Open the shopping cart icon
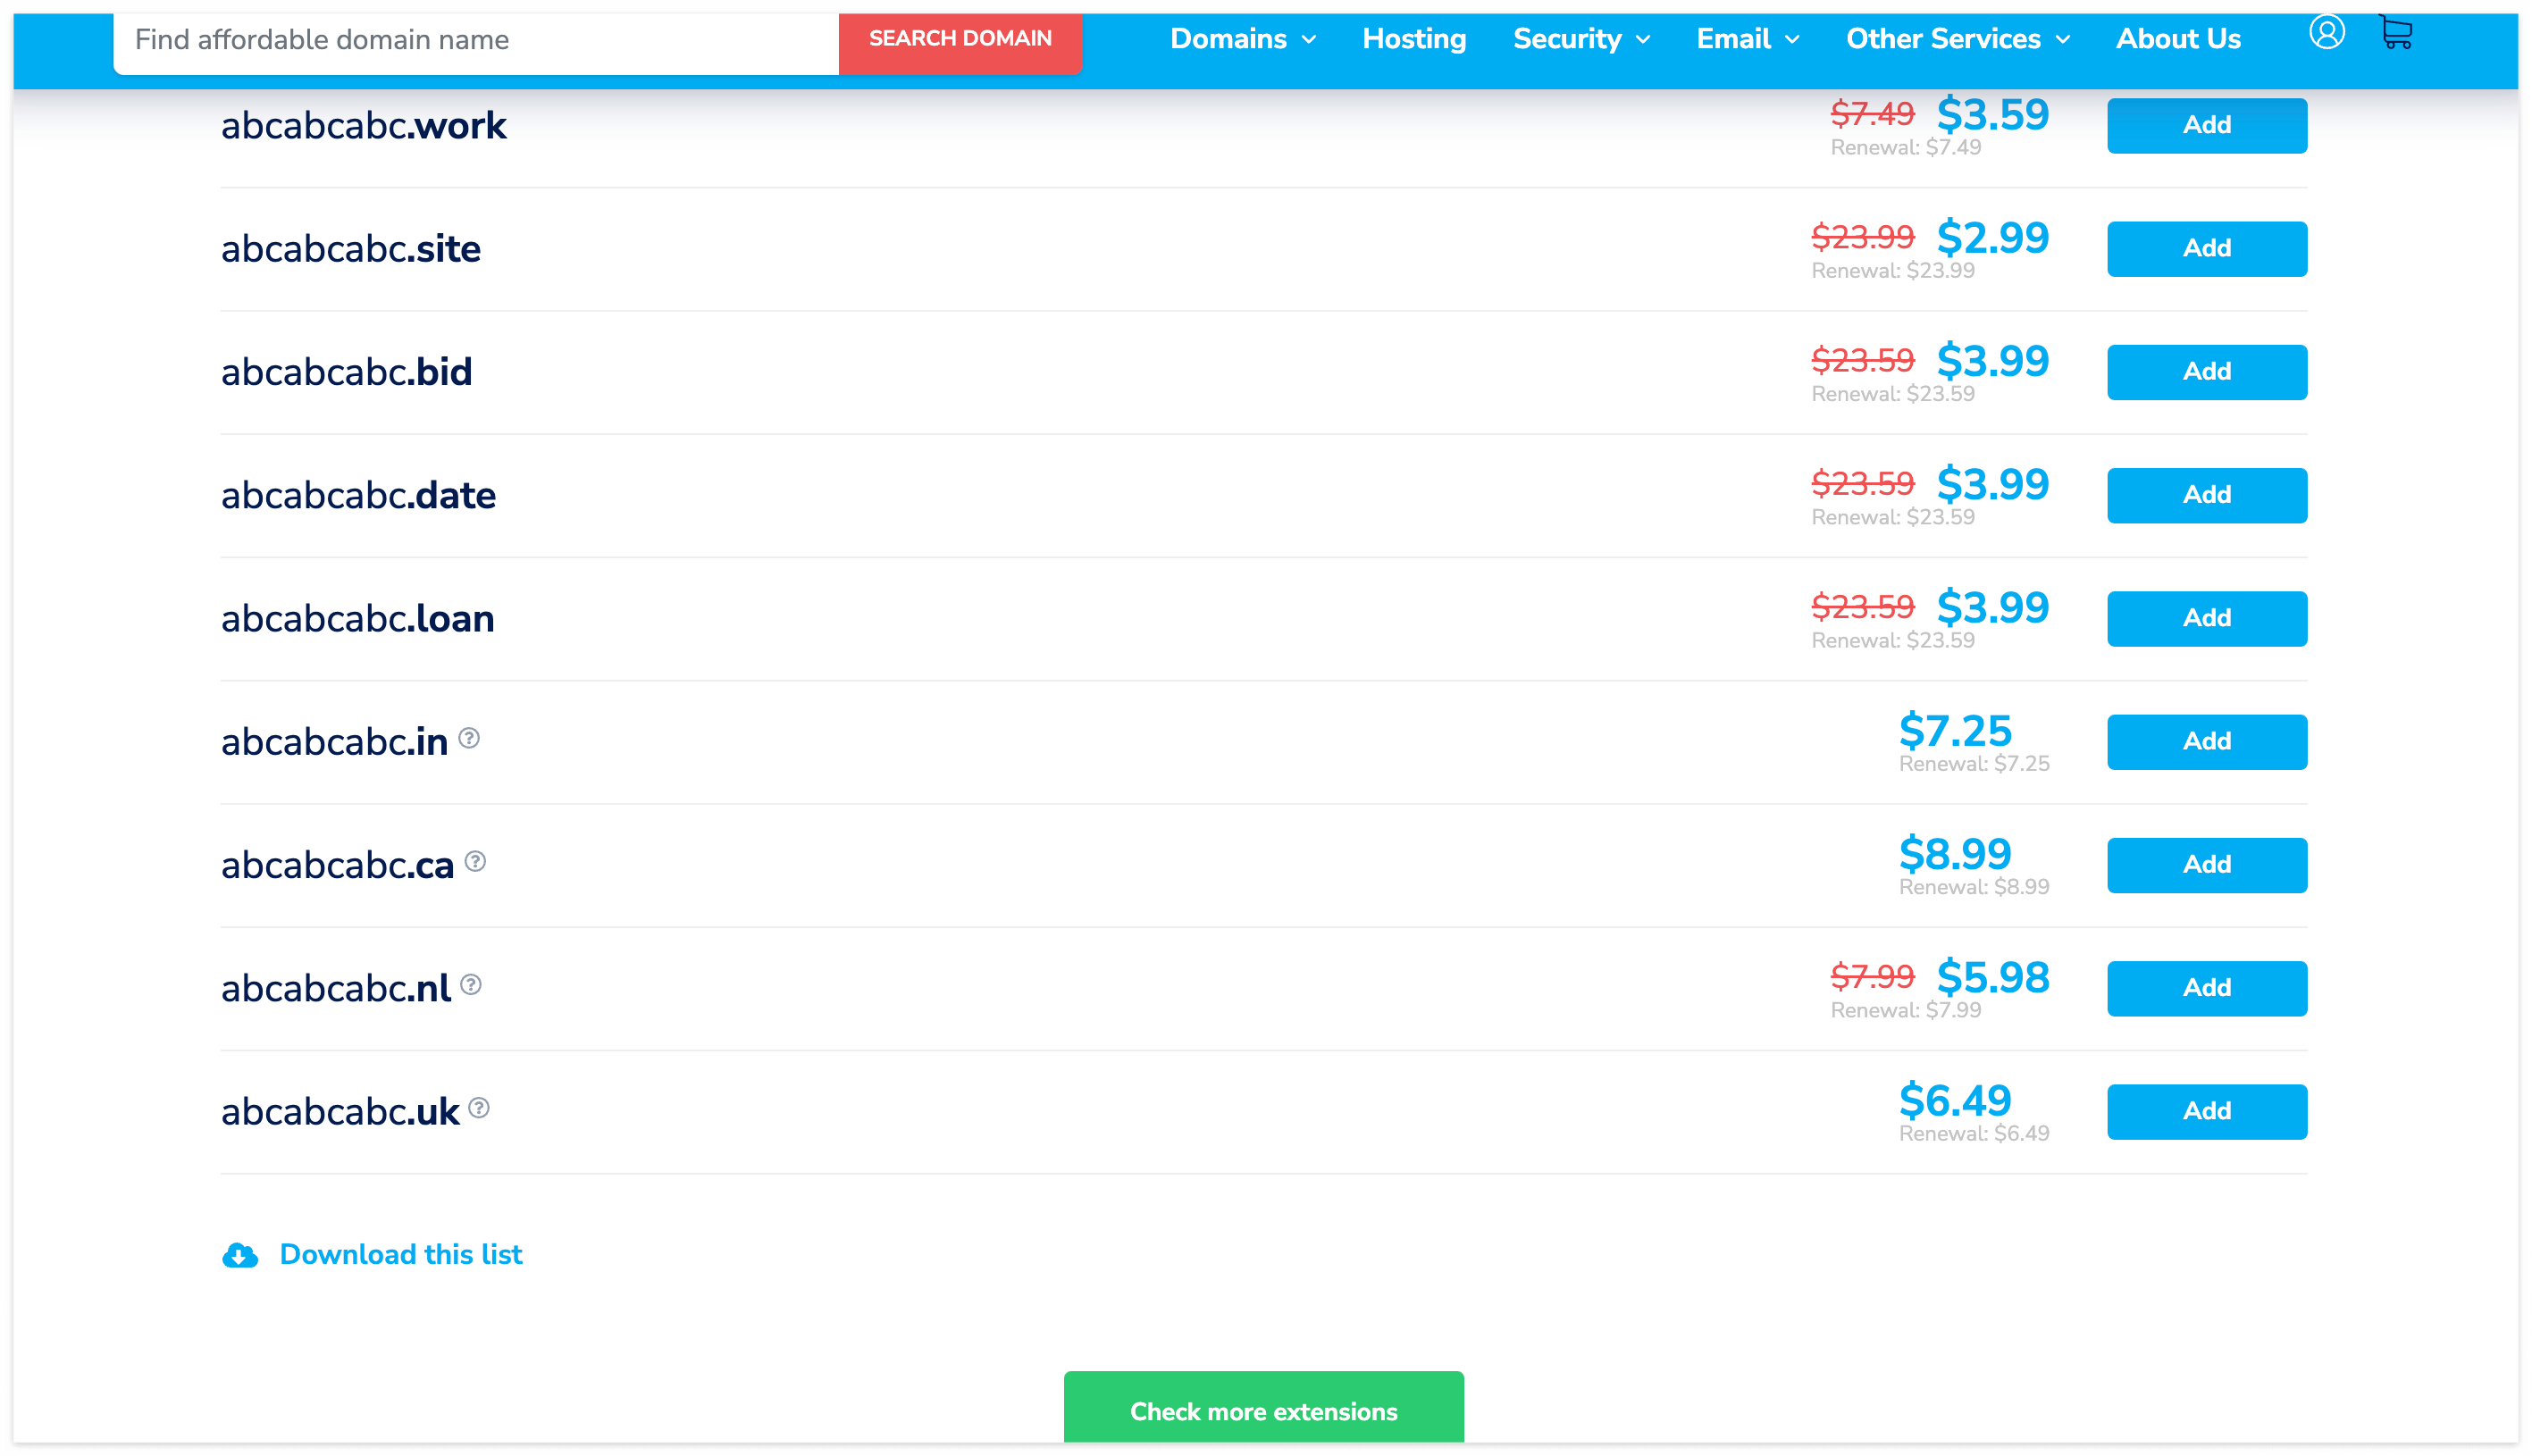This screenshot has height=1456, width=2532. click(x=2396, y=33)
